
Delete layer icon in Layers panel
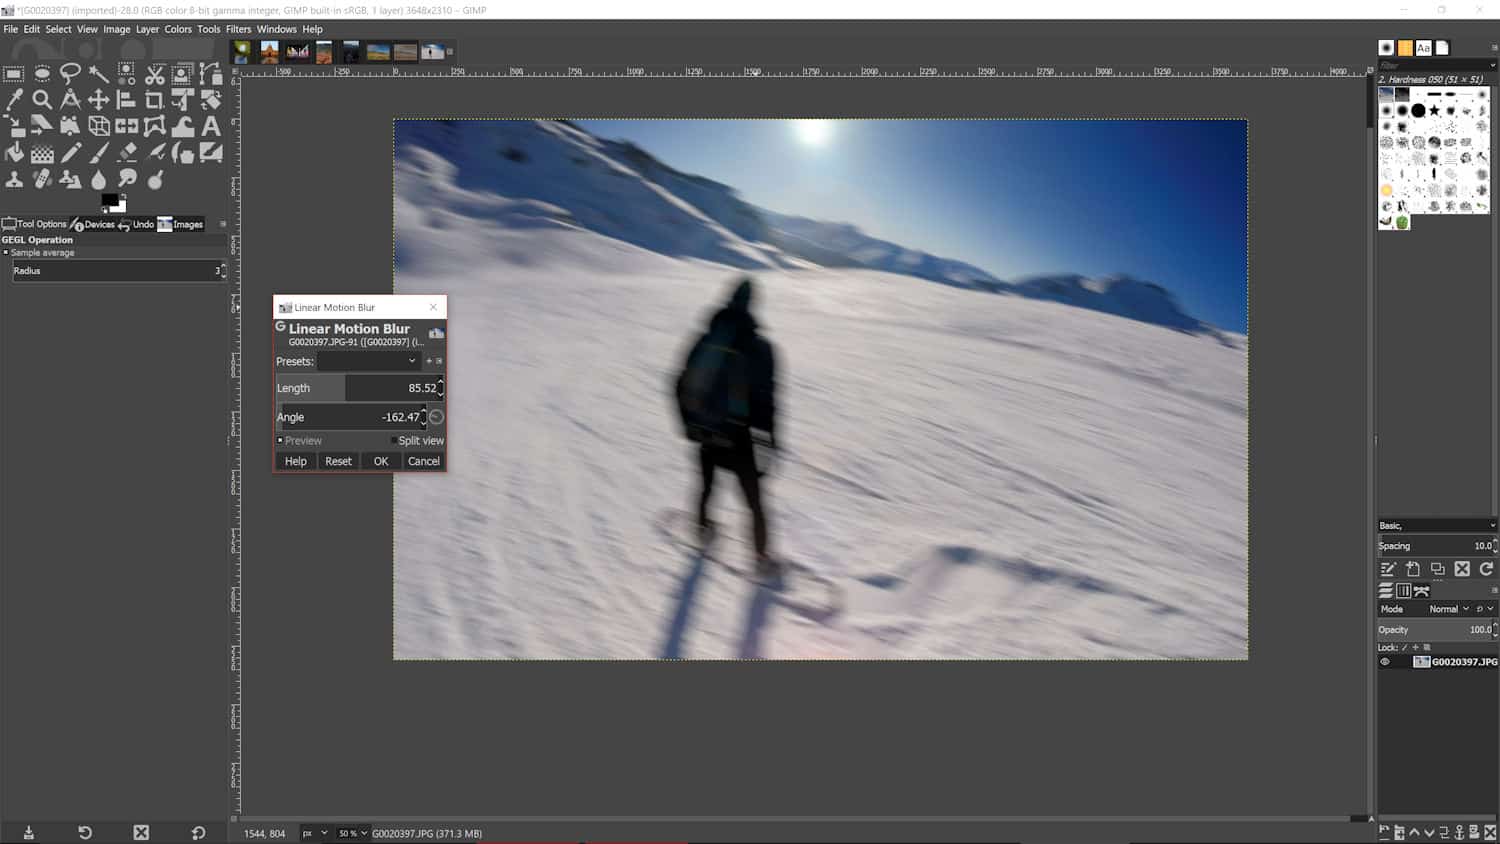tap(1490, 832)
